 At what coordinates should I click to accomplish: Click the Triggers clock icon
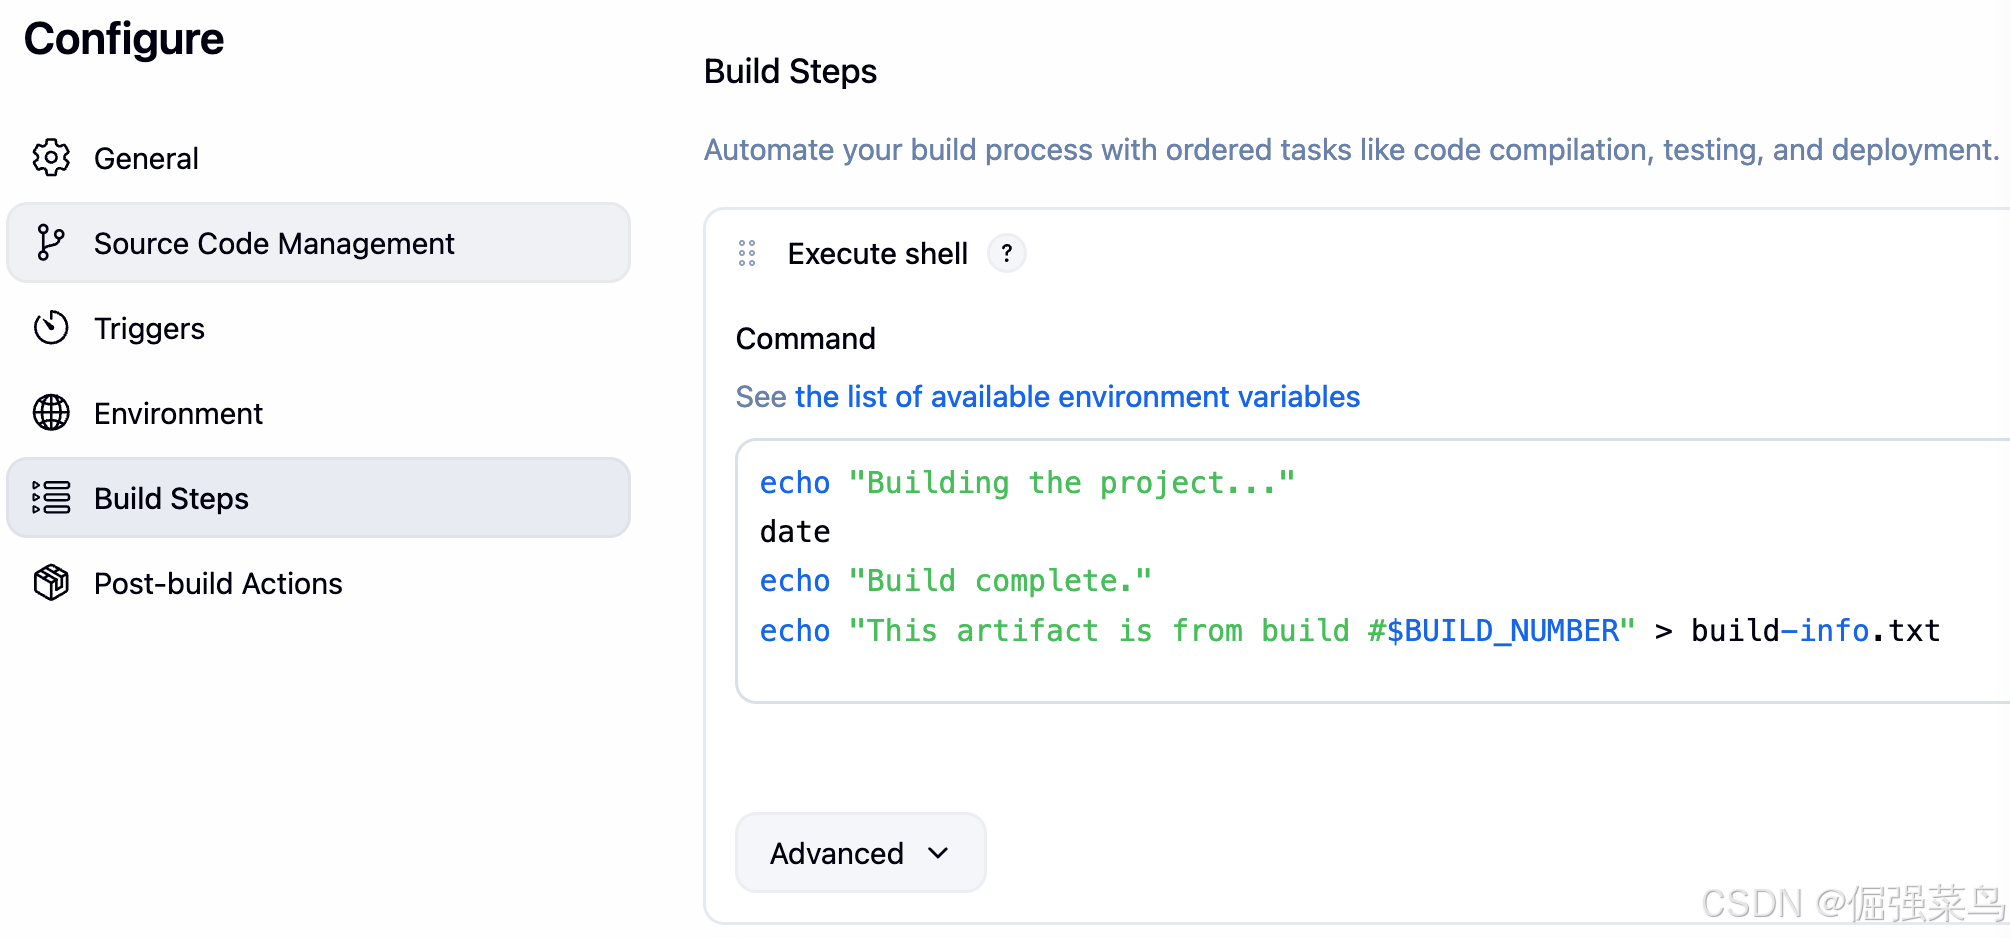pyautogui.click(x=51, y=328)
